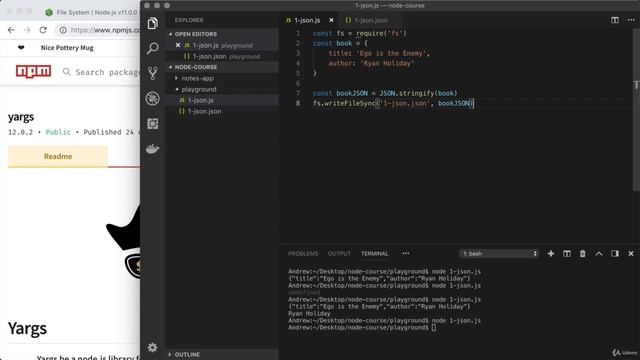Viewport: 640px width, 360px height.
Task: Open the Search view in the activity bar
Action: coord(153,48)
